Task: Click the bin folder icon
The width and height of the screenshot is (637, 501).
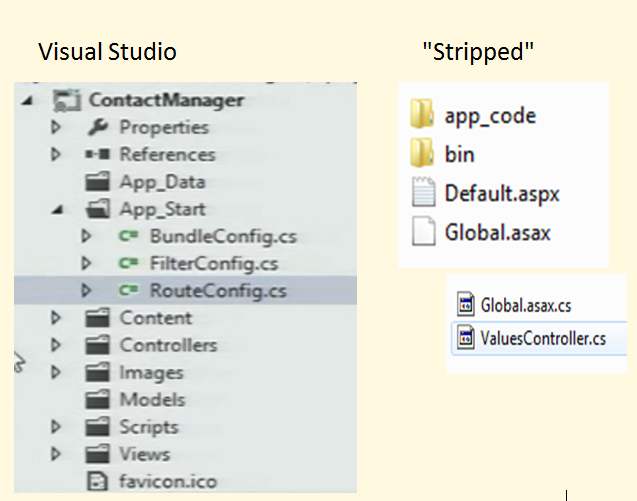Action: (x=422, y=154)
